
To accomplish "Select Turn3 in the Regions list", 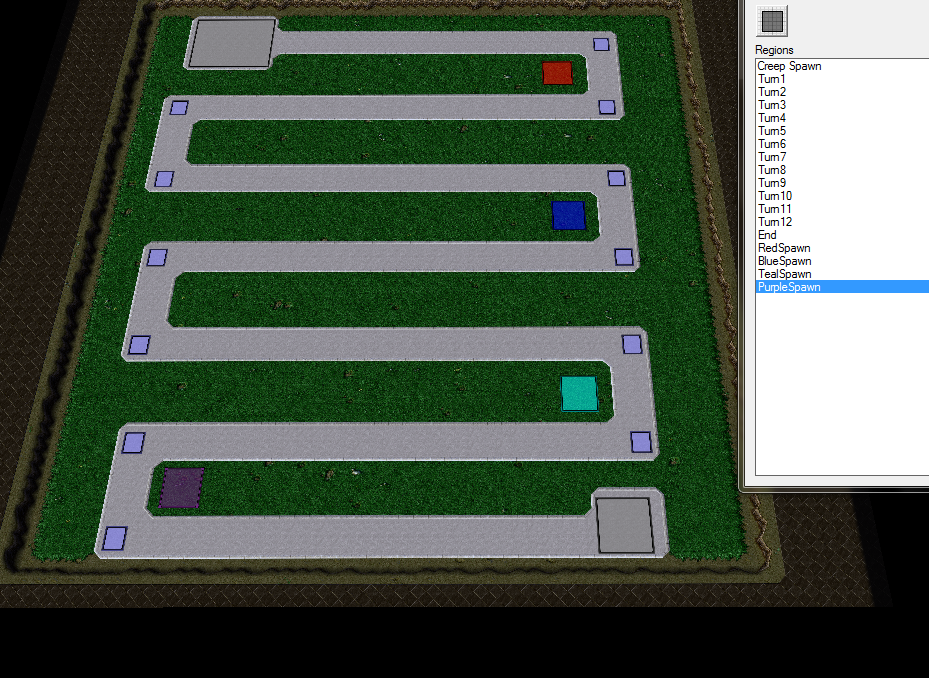I will [771, 105].
